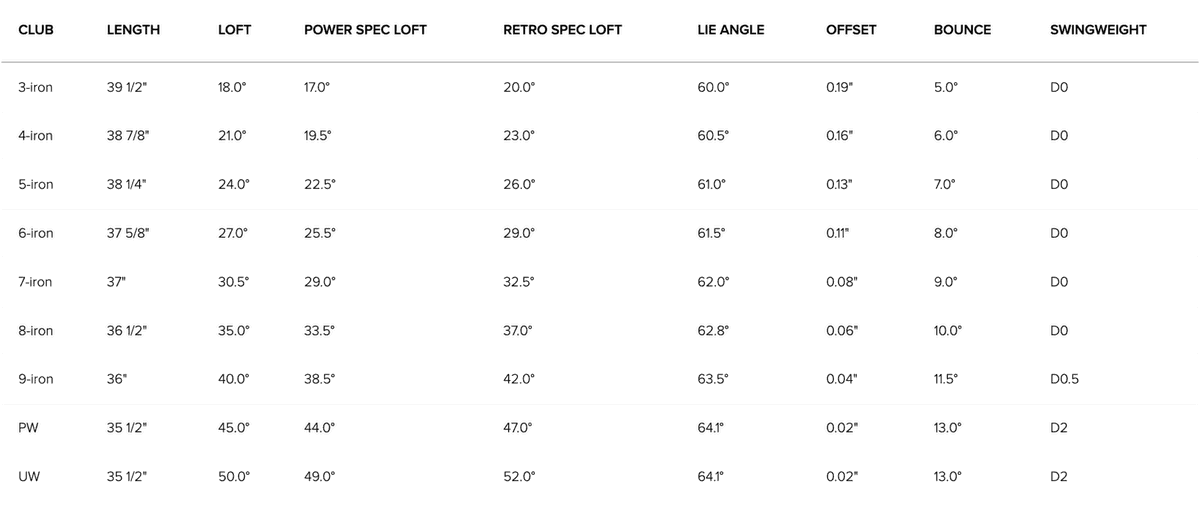Click the 9-iron bounce 11.5° cell
This screenshot has width=1200, height=510.
tap(945, 380)
